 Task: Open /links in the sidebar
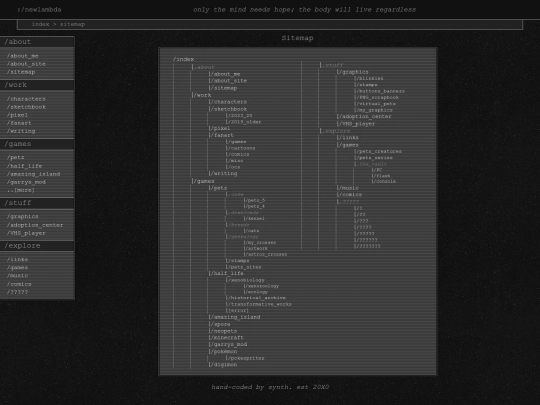coord(17,259)
